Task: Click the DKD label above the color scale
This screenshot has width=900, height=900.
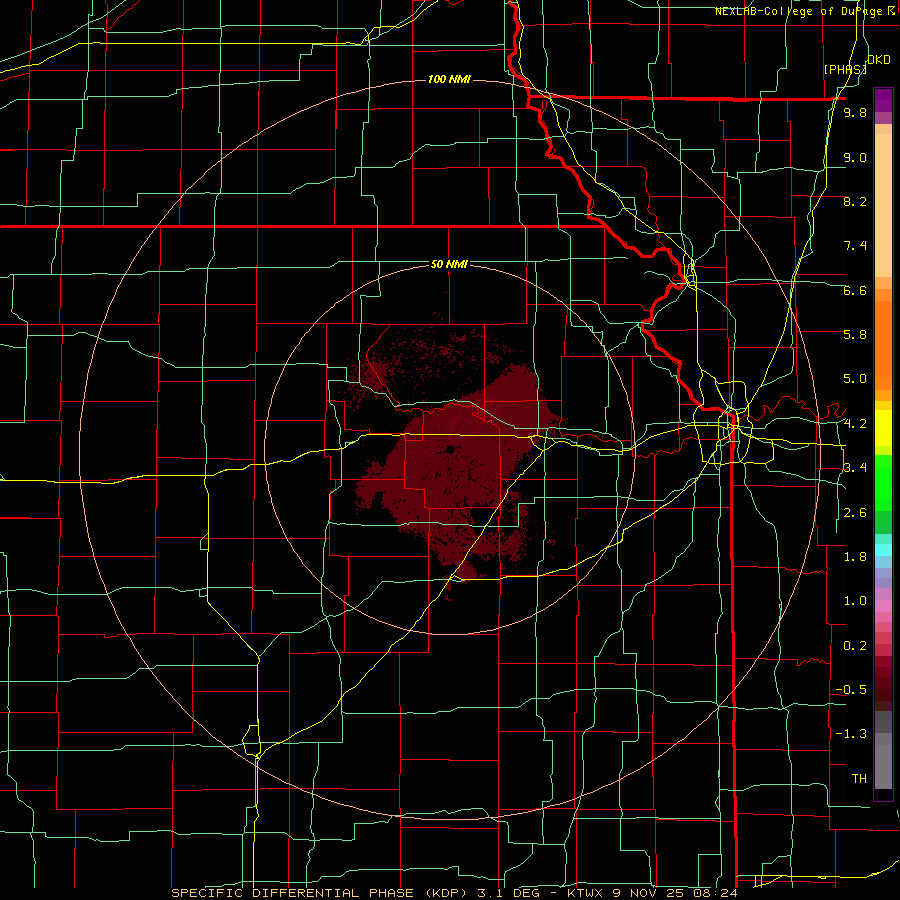Action: pyautogui.click(x=879, y=60)
